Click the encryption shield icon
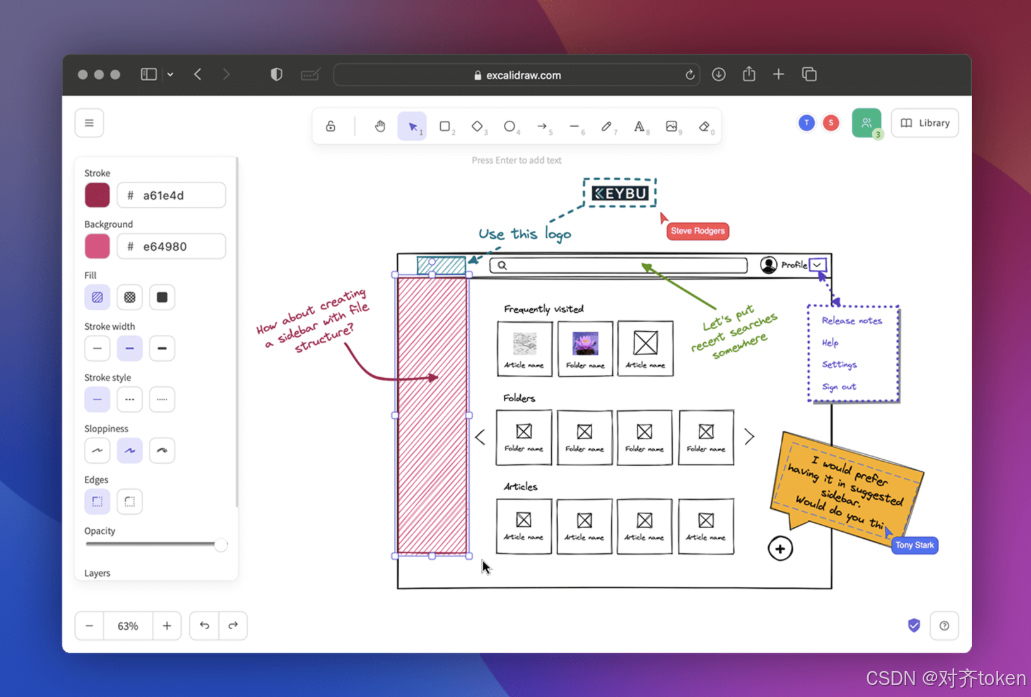 tap(914, 625)
